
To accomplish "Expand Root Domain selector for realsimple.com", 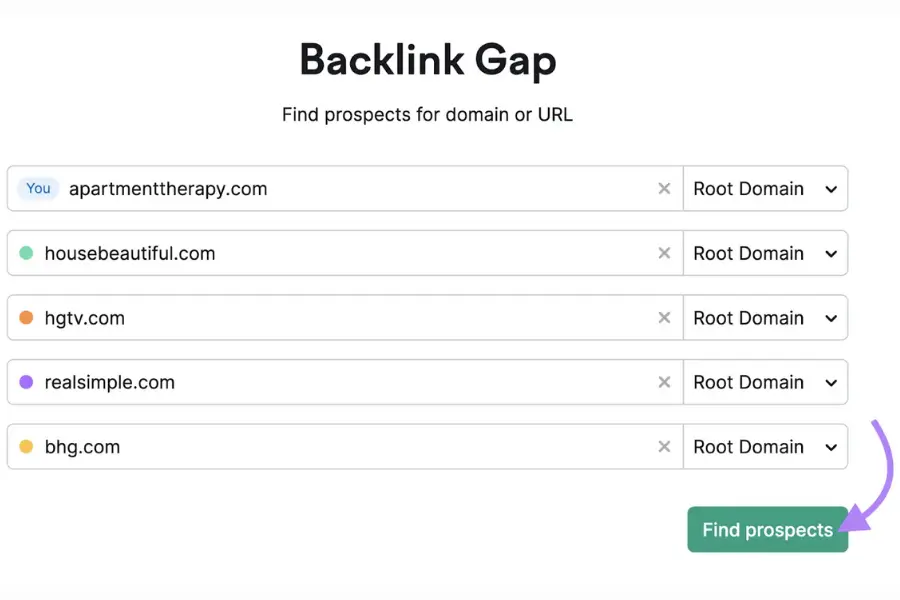I will (765, 382).
